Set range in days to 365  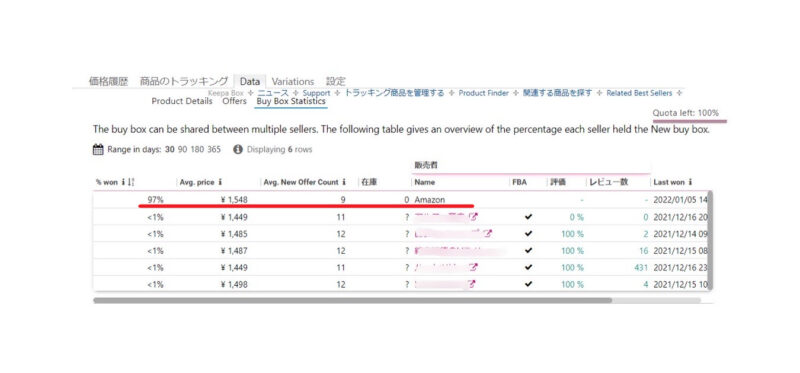pyautogui.click(x=214, y=150)
